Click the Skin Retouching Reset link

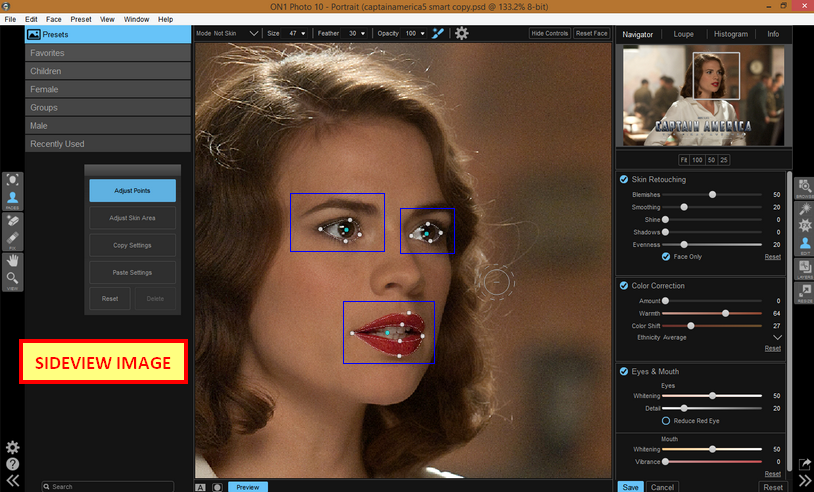click(x=772, y=257)
